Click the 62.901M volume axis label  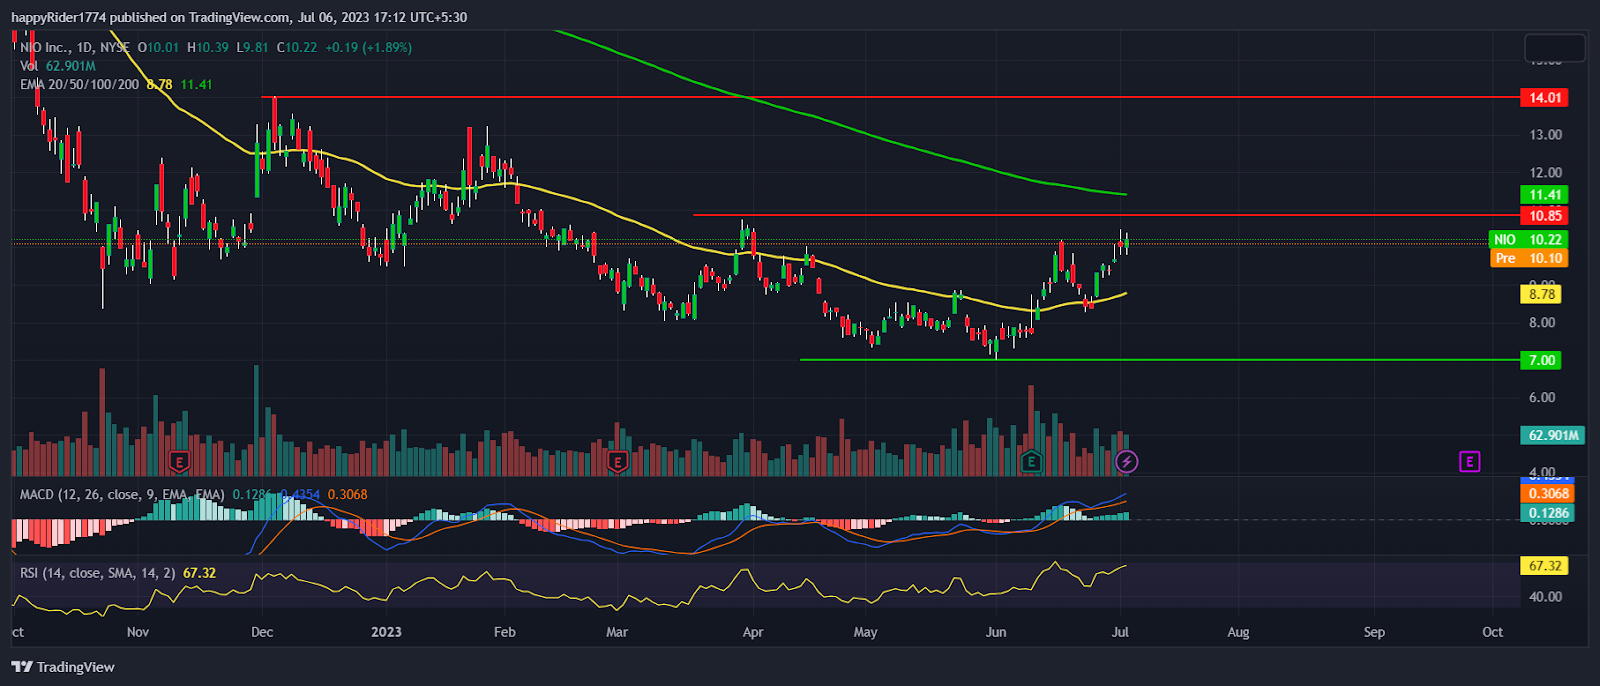pos(1553,435)
